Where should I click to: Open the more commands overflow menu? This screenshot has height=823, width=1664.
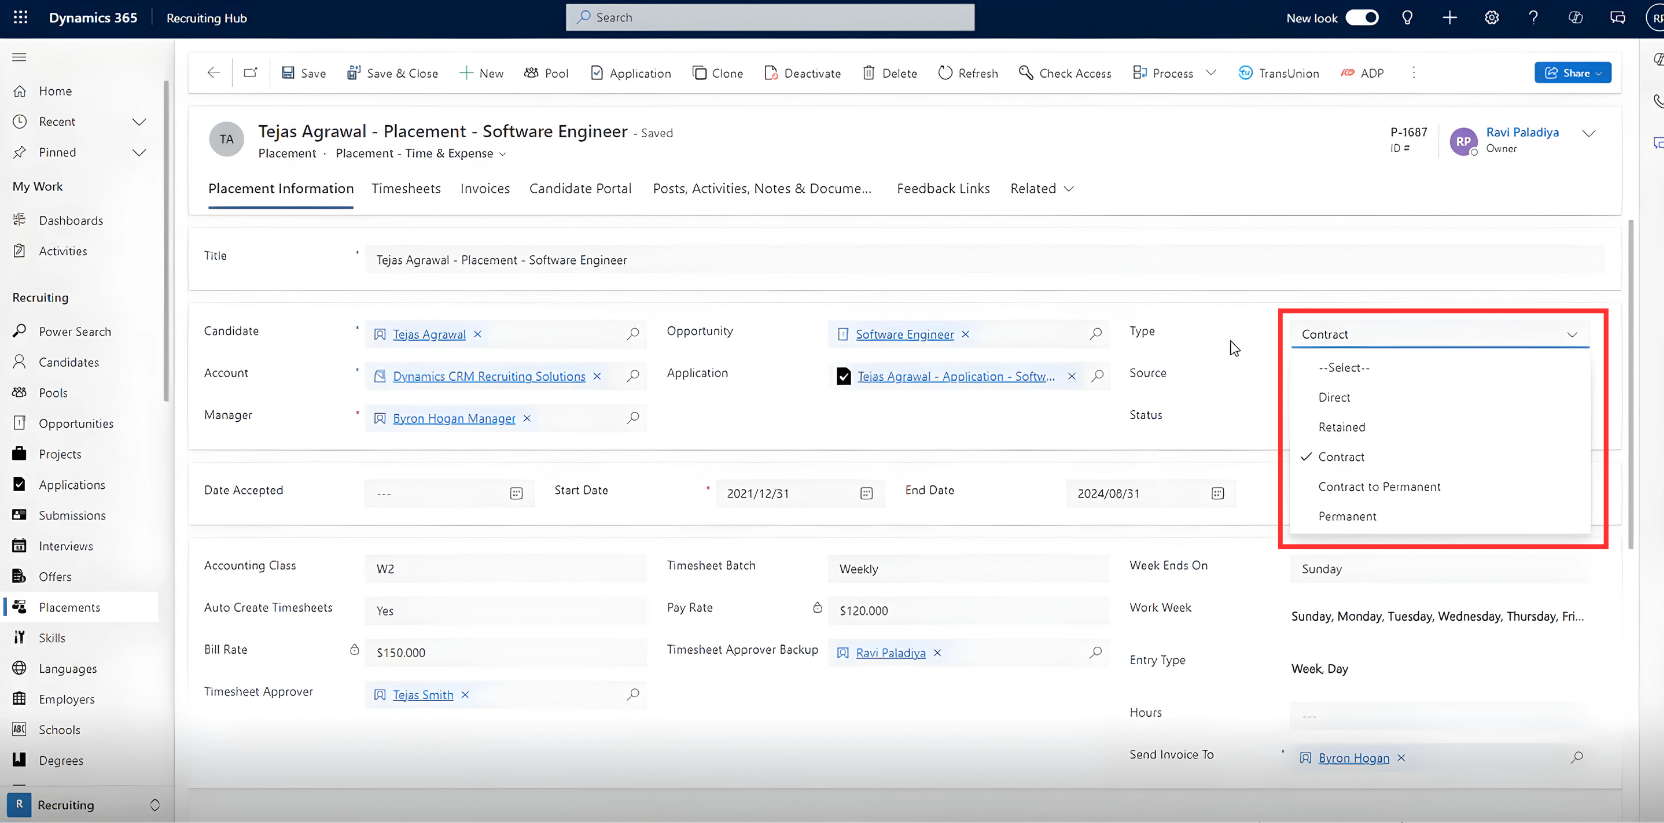(x=1413, y=73)
